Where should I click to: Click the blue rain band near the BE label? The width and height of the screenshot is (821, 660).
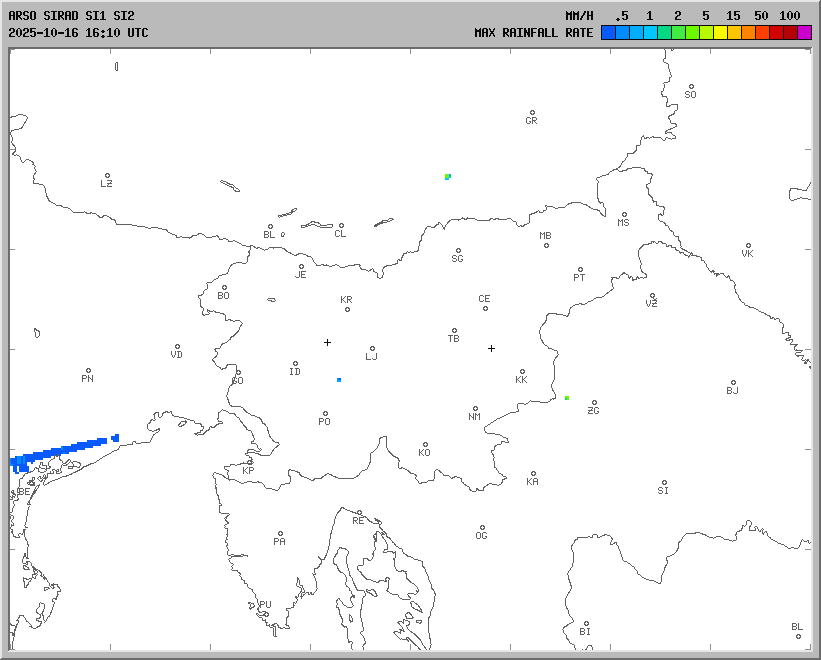[60, 450]
